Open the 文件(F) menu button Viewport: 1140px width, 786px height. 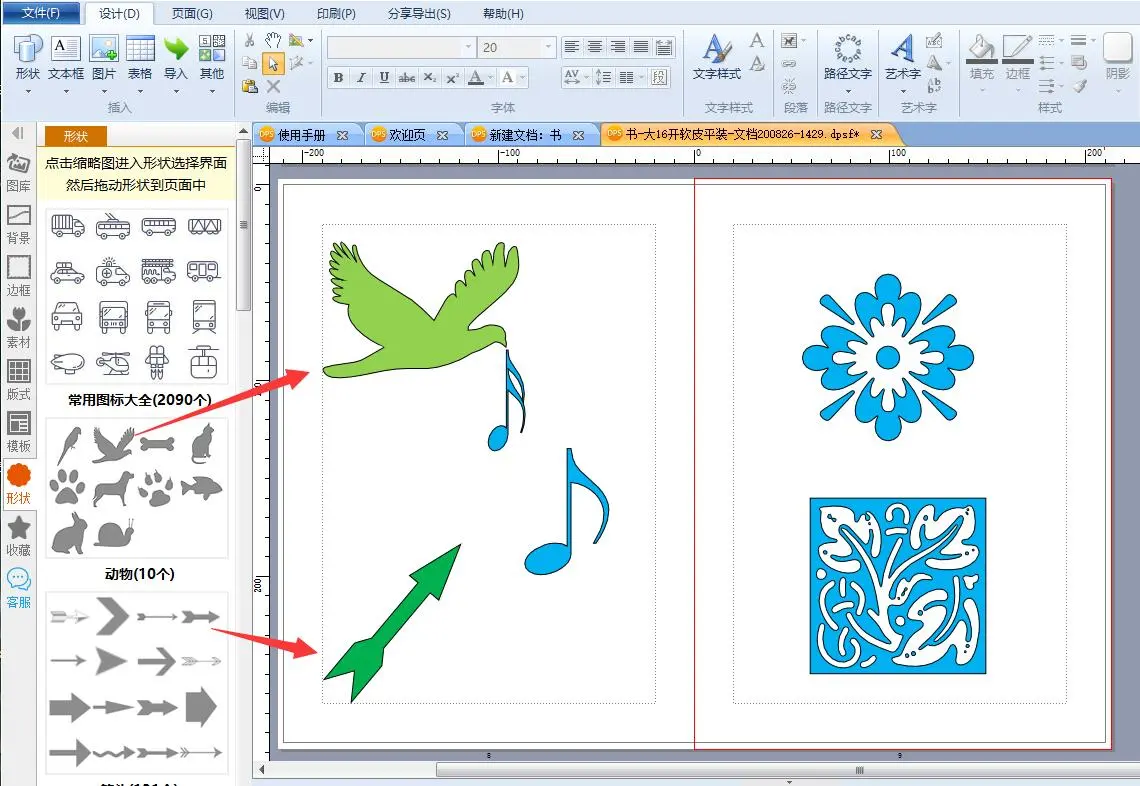(41, 13)
